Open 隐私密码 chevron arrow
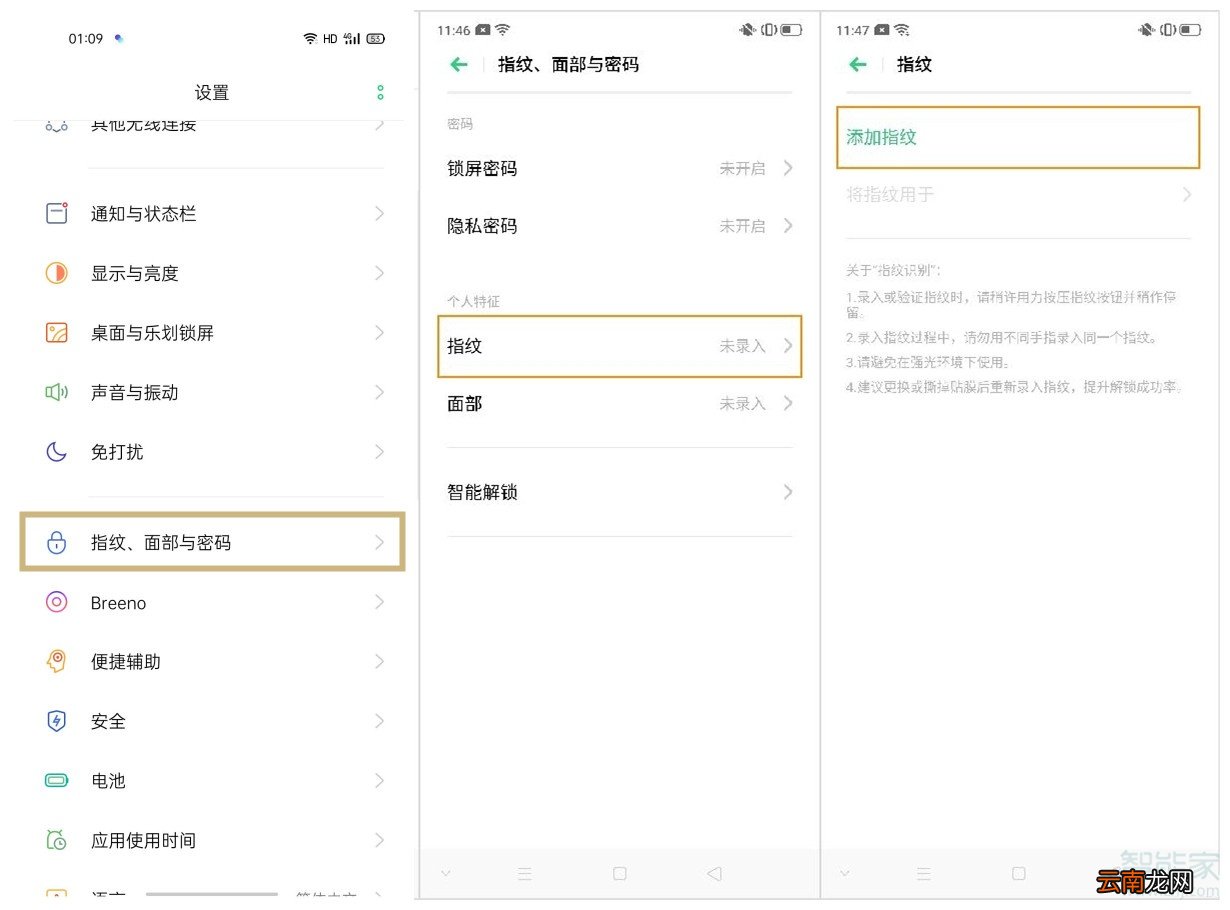 coord(788,226)
